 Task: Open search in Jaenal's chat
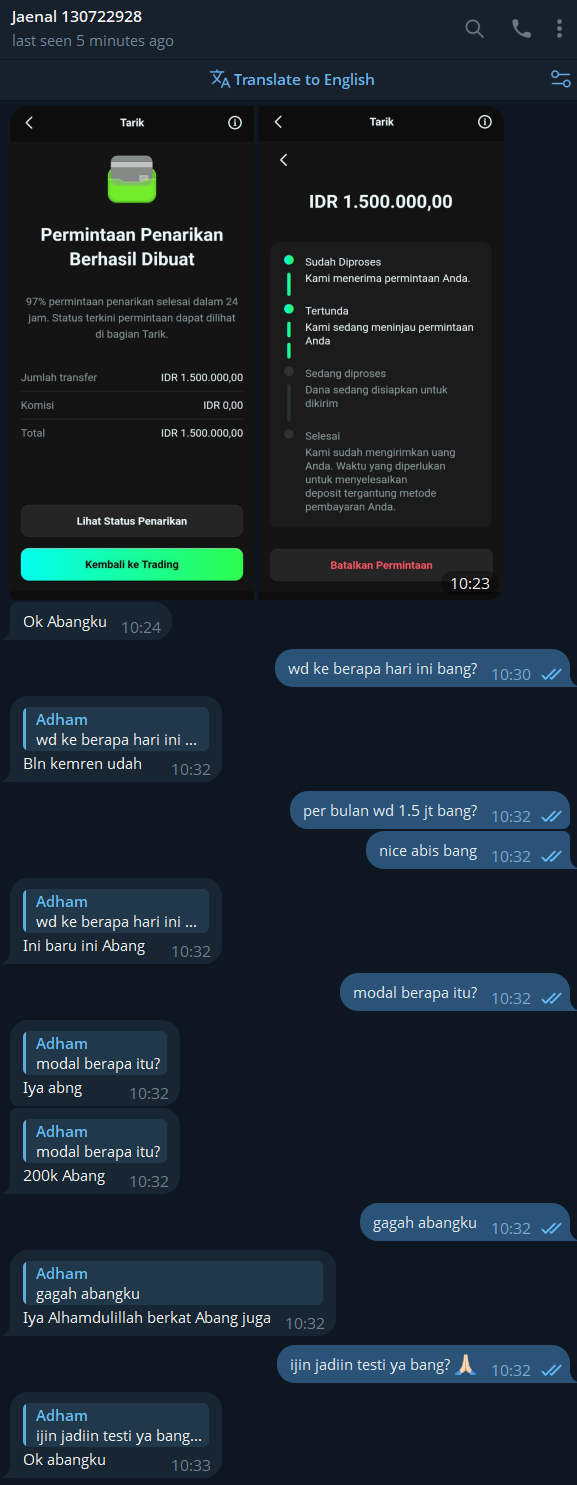click(475, 29)
